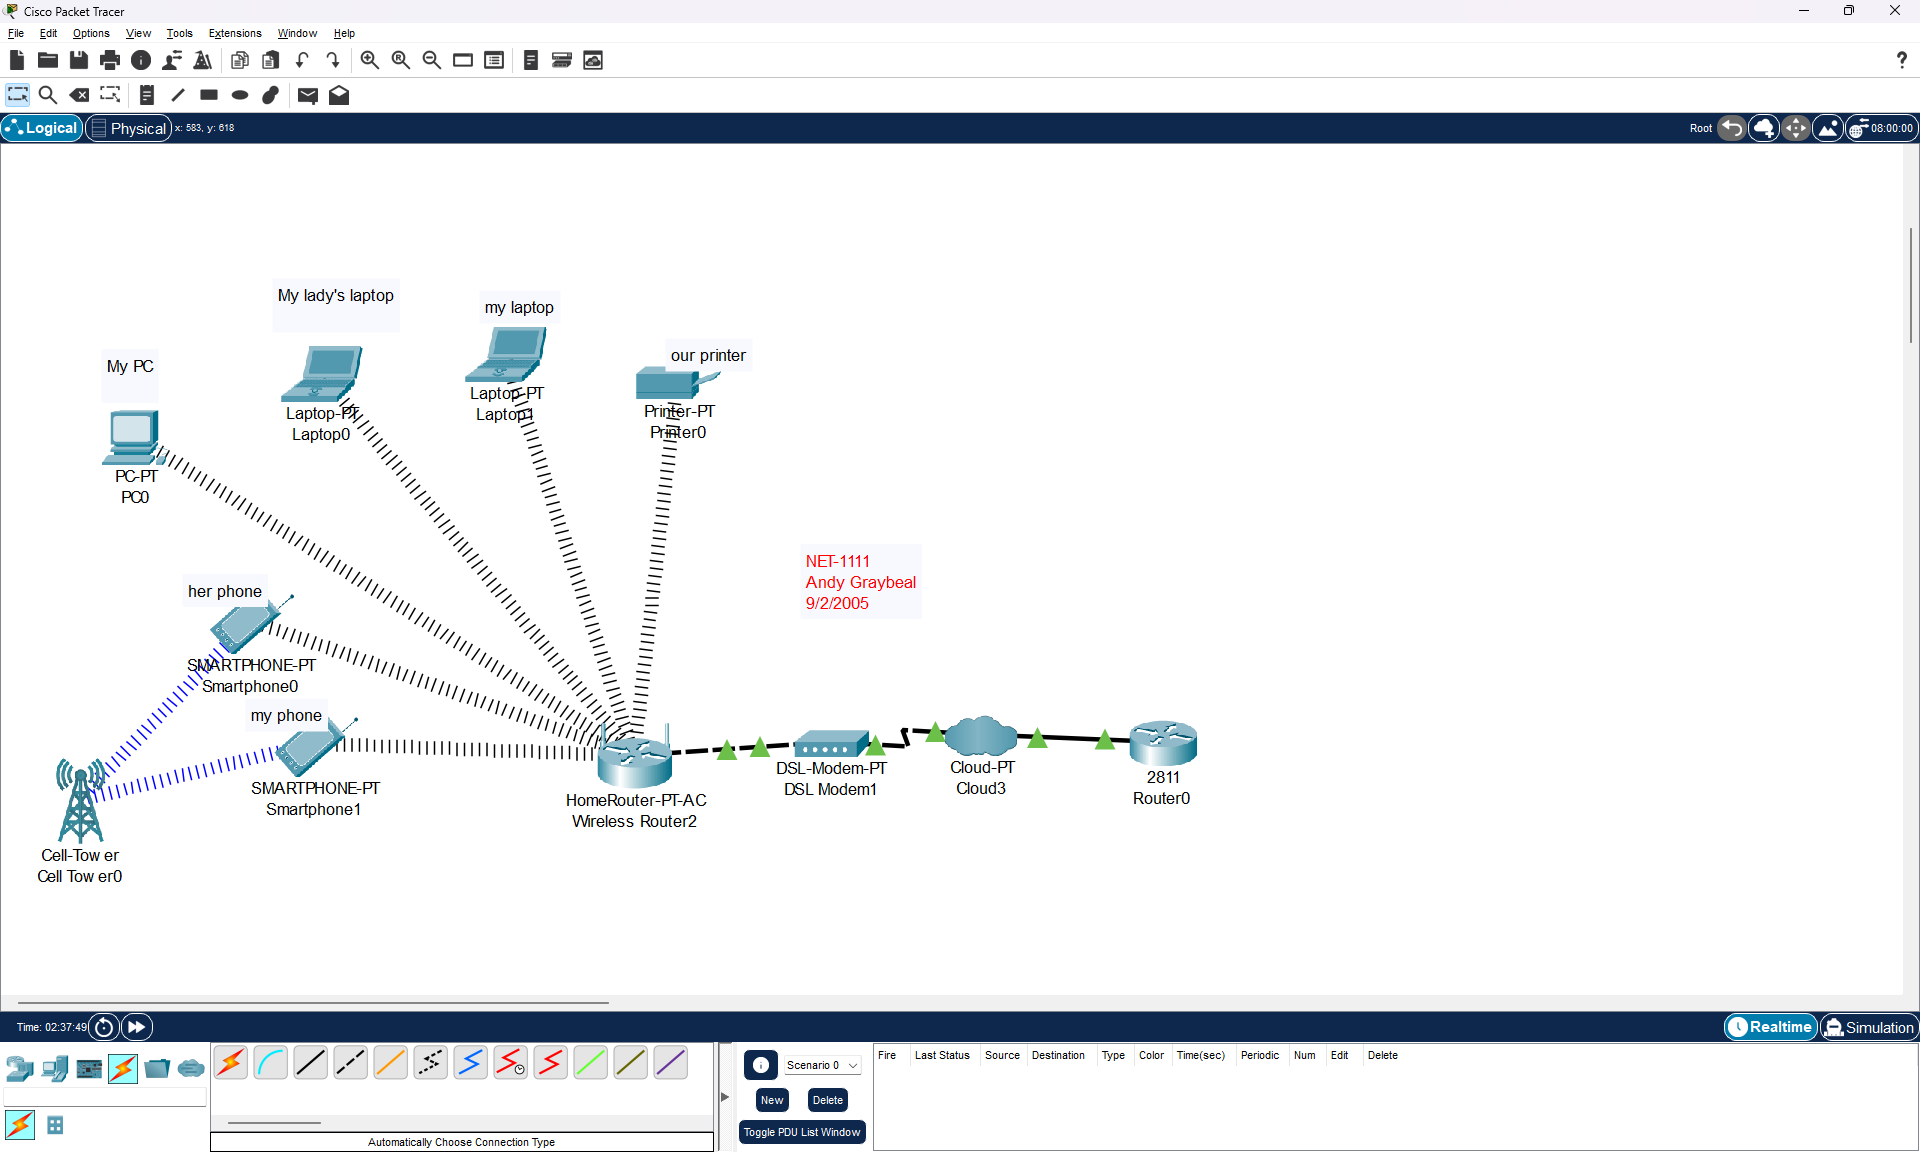This screenshot has height=1152, width=1920.
Task: Open the Extensions menu
Action: coord(235,33)
